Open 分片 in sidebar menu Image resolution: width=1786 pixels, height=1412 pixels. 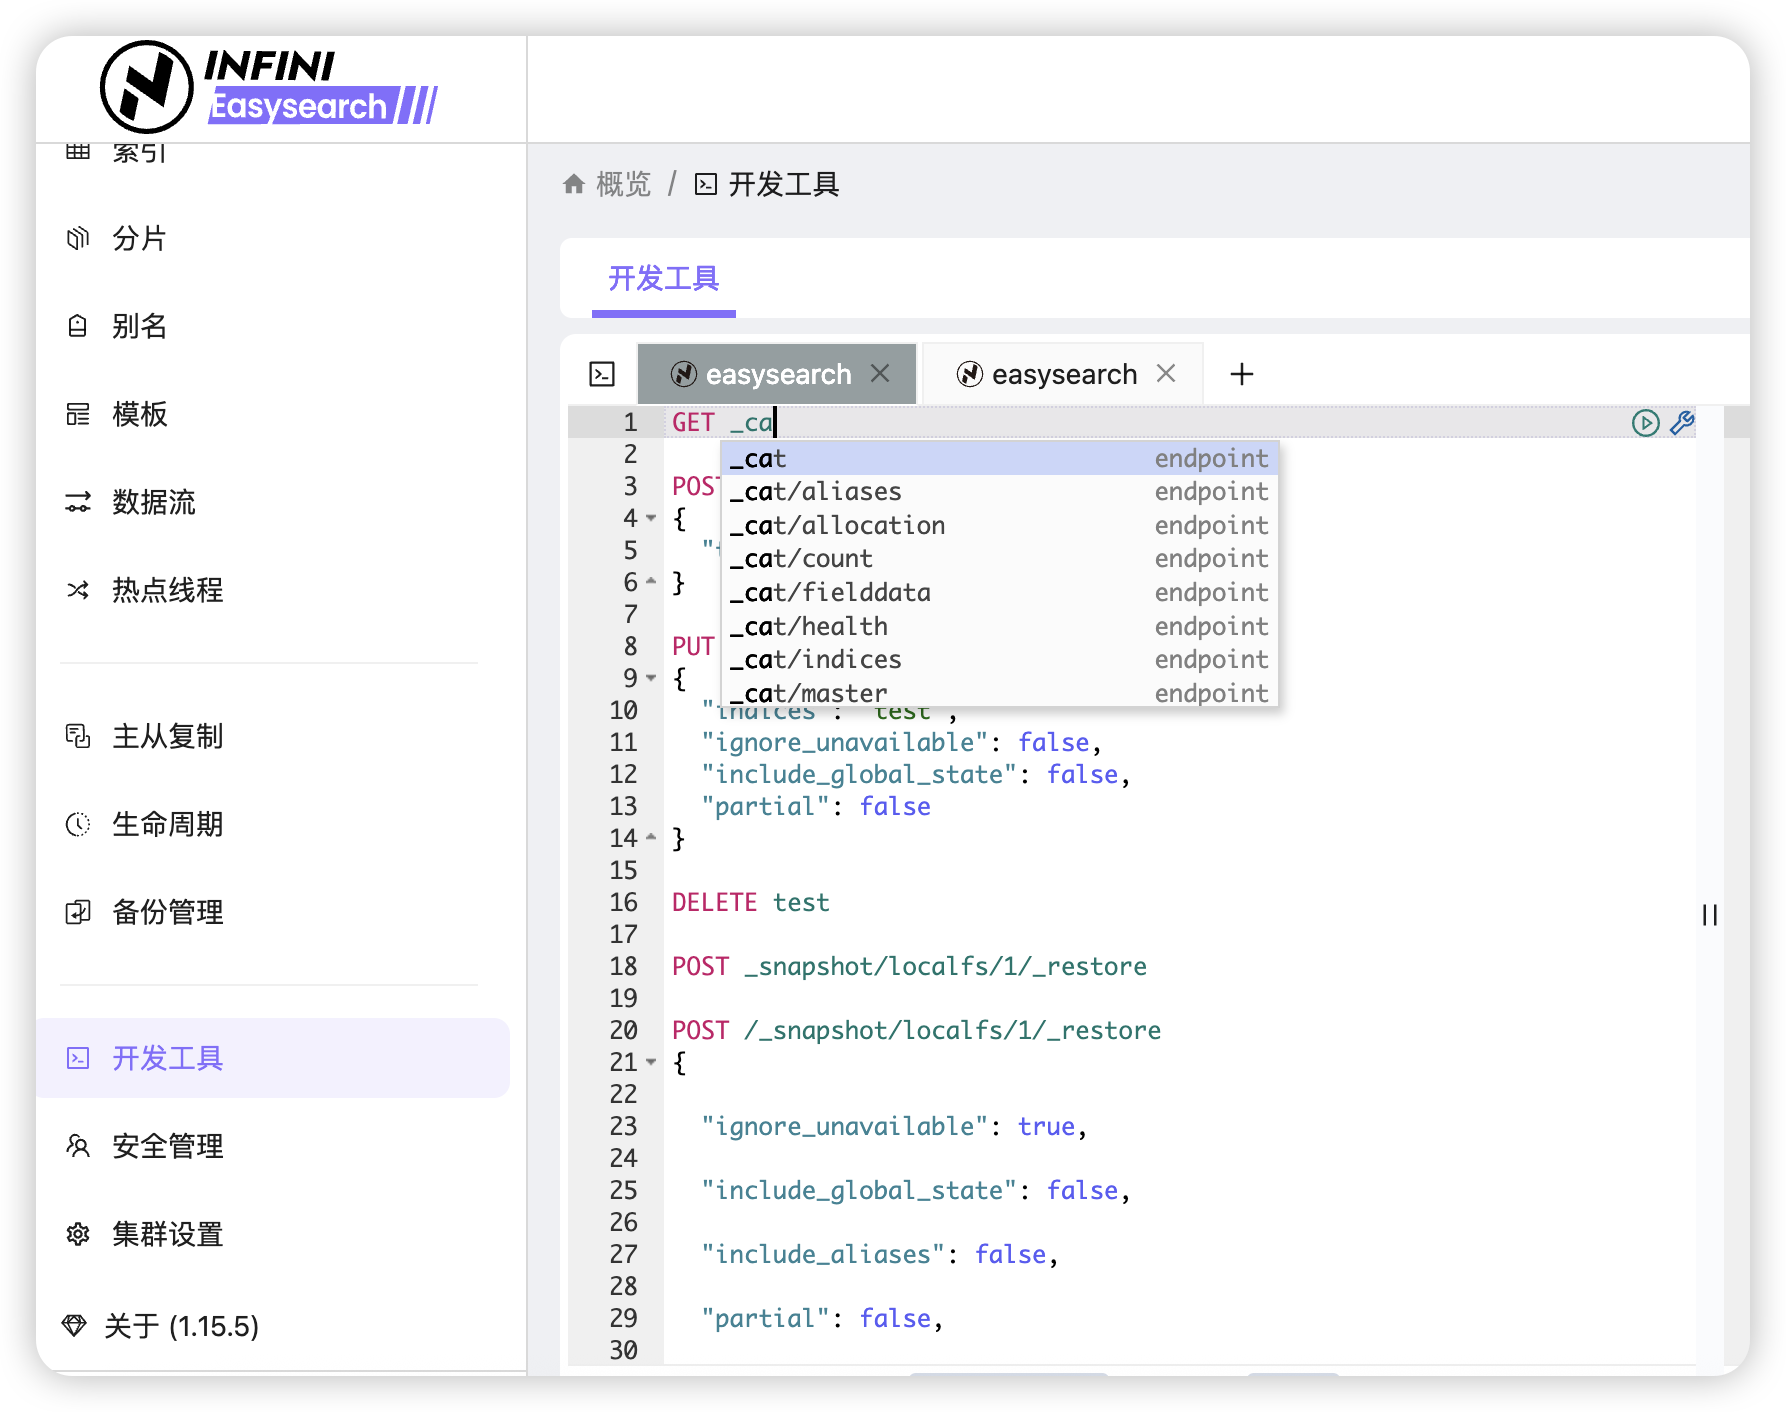pos(139,238)
